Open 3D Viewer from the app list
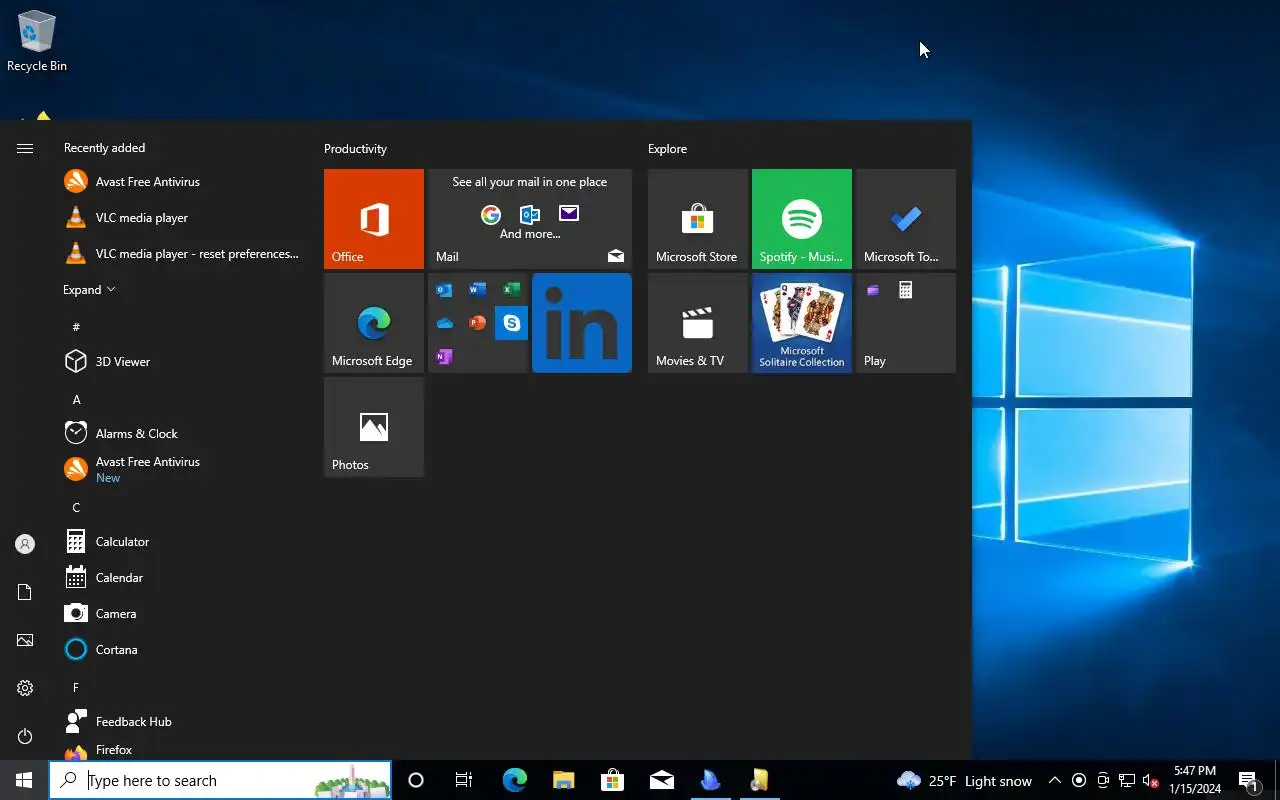Image resolution: width=1280 pixels, height=800 pixels. point(182,362)
